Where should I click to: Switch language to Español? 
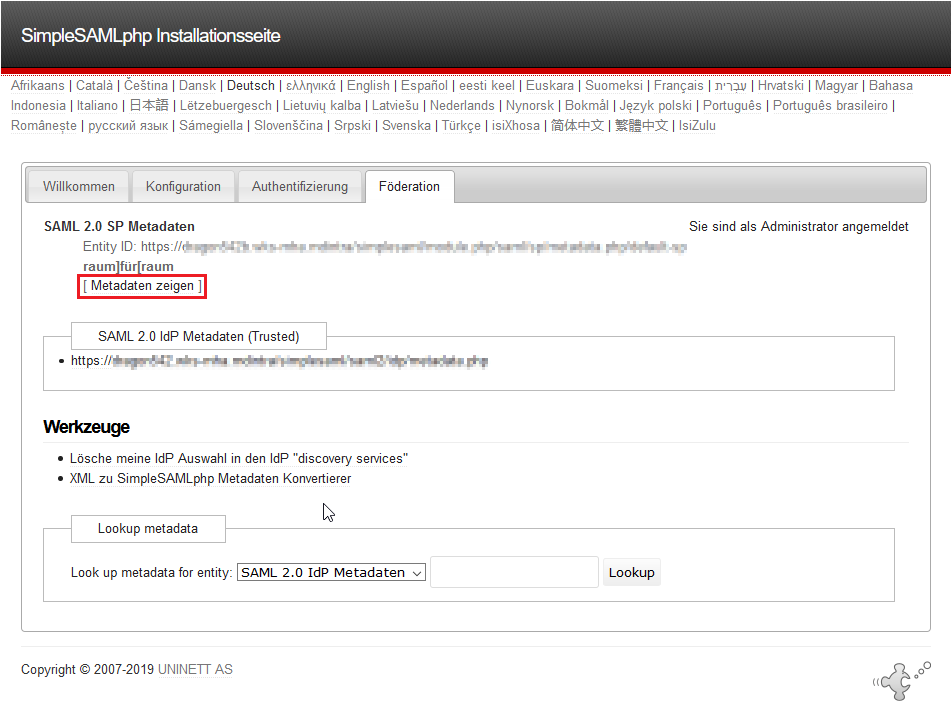pyautogui.click(x=424, y=86)
